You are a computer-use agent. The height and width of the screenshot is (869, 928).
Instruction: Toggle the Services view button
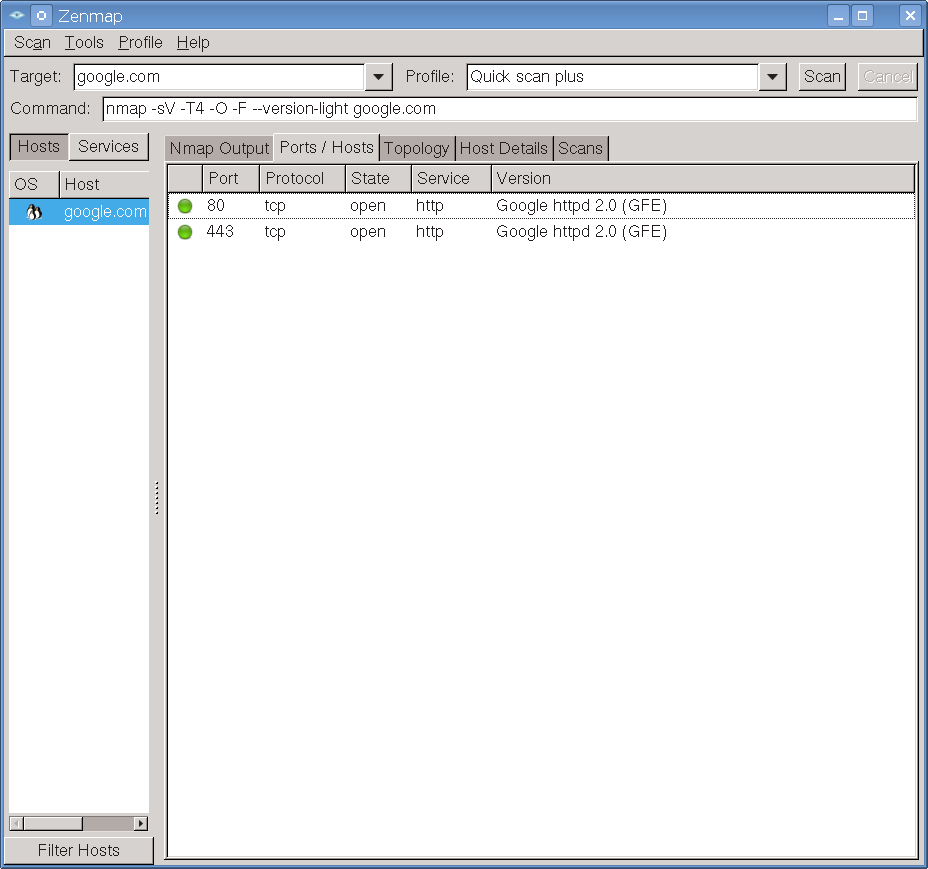(x=108, y=147)
